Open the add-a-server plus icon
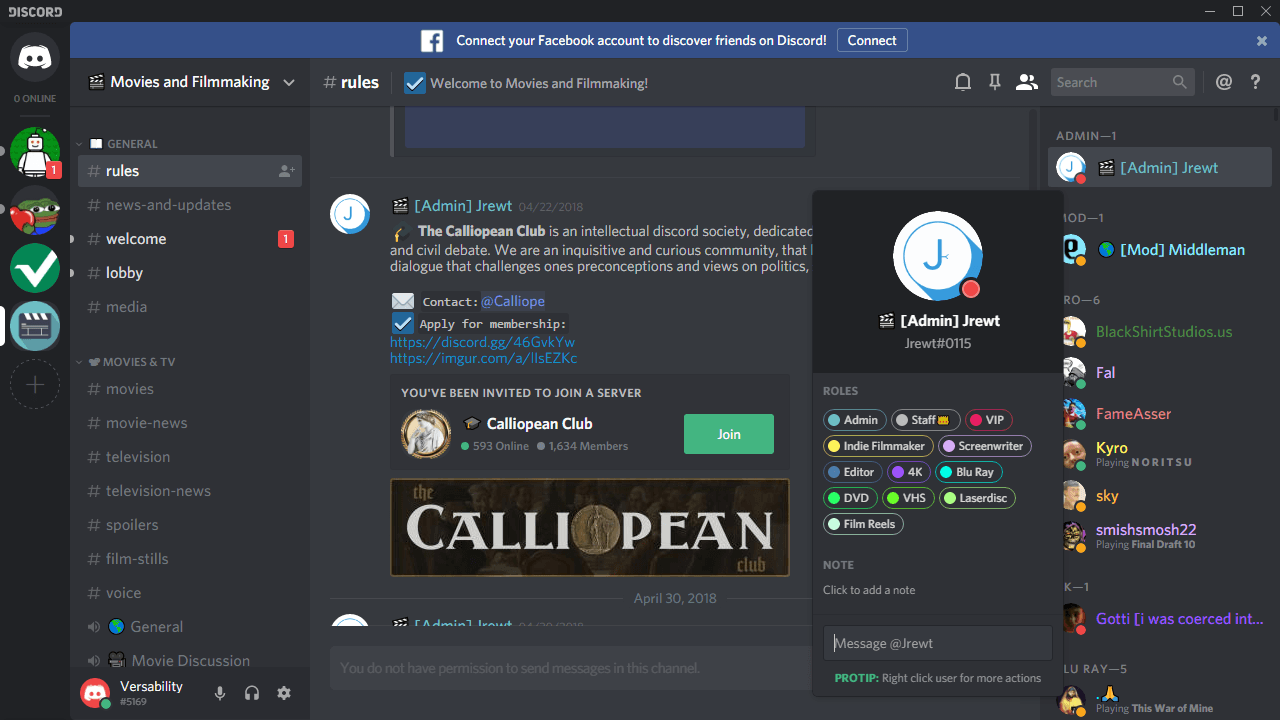The width and height of the screenshot is (1280, 720). 35,384
